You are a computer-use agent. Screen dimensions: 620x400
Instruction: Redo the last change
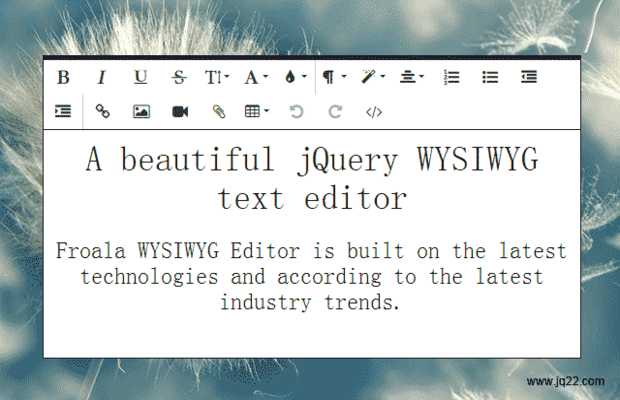(x=335, y=111)
